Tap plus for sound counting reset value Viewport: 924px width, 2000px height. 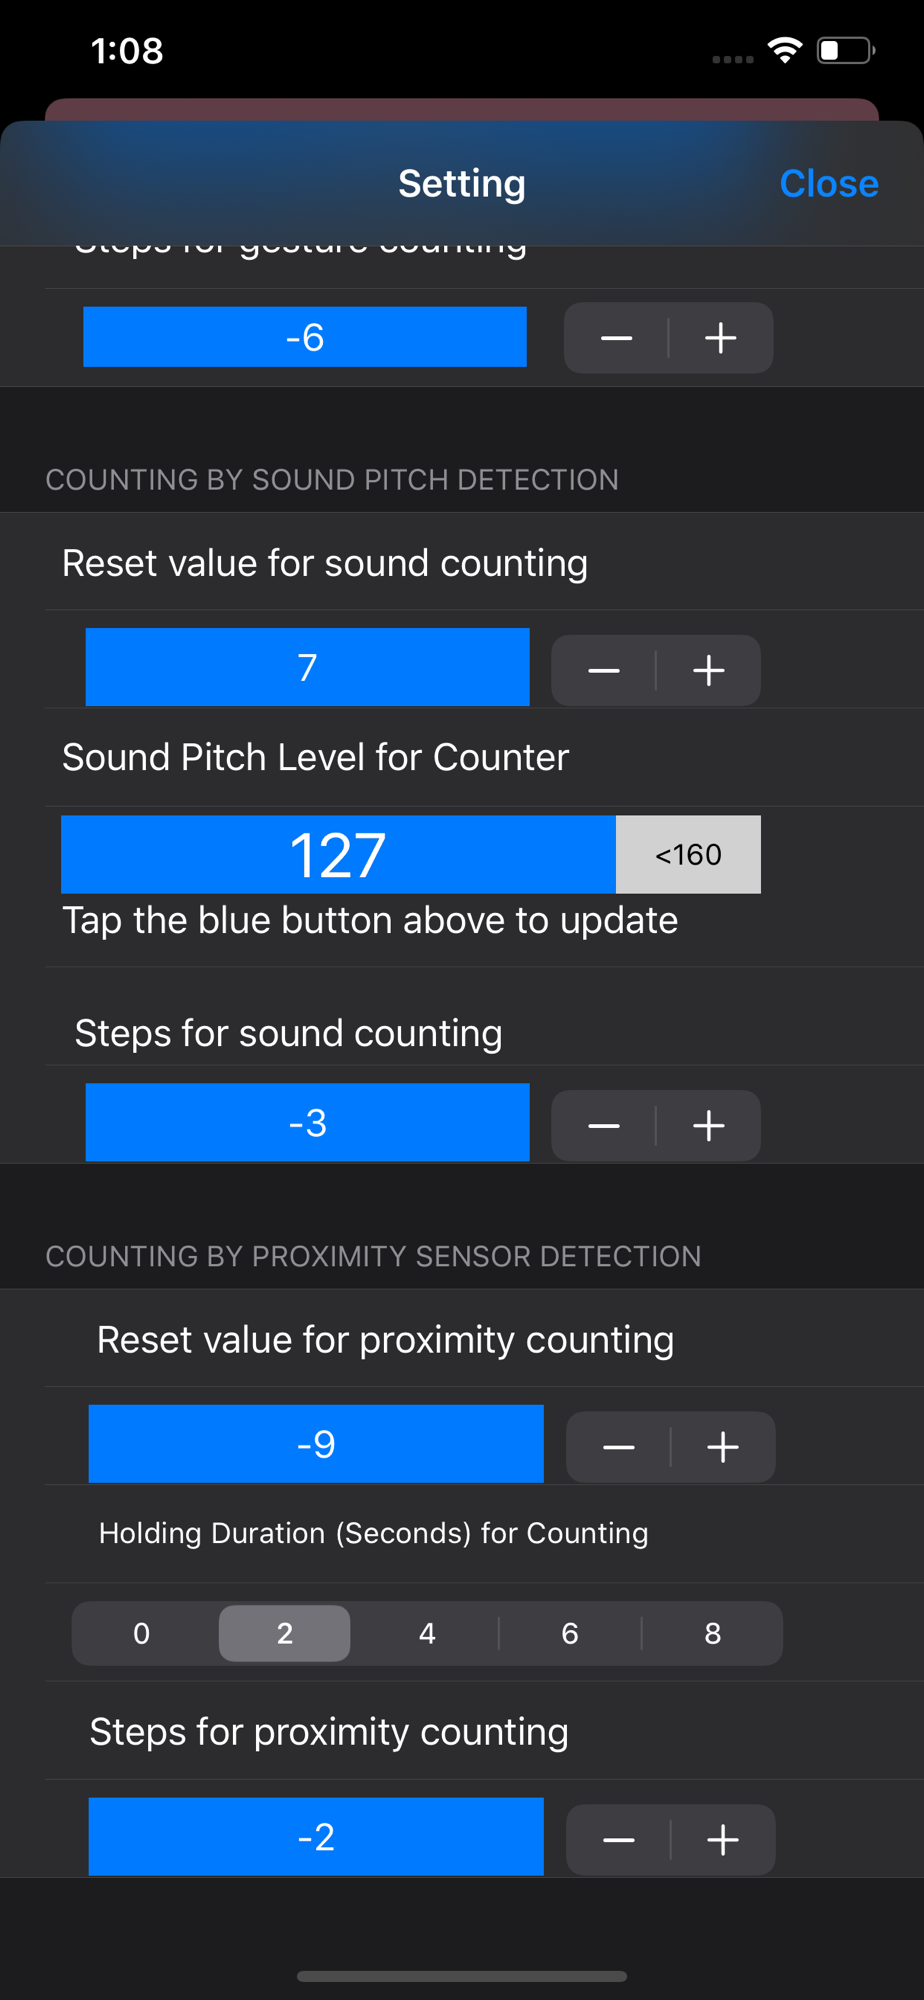709,670
